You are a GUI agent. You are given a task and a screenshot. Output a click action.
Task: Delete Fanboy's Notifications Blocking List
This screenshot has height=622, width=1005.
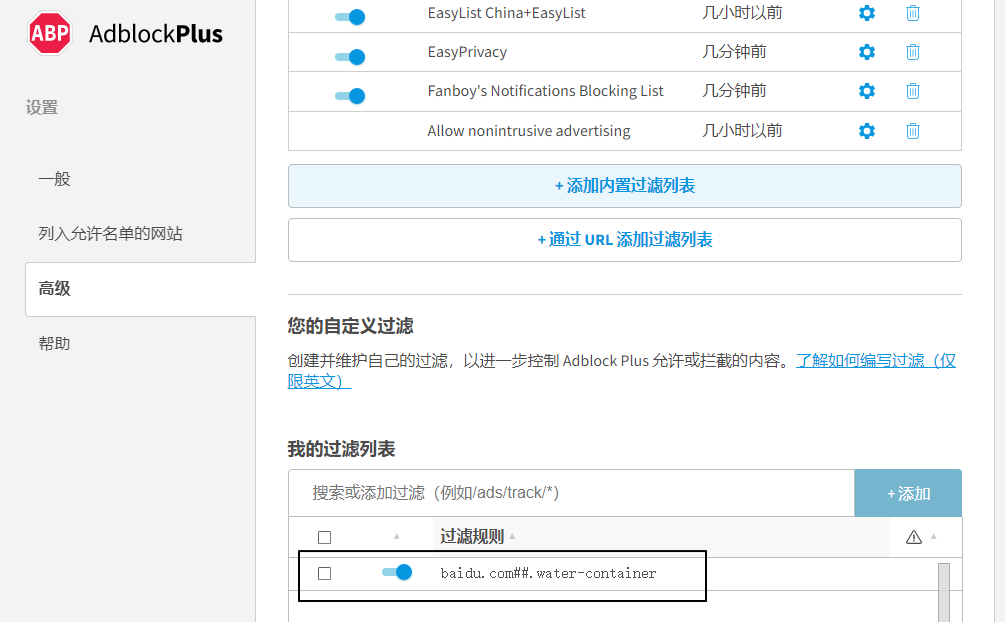coord(913,91)
